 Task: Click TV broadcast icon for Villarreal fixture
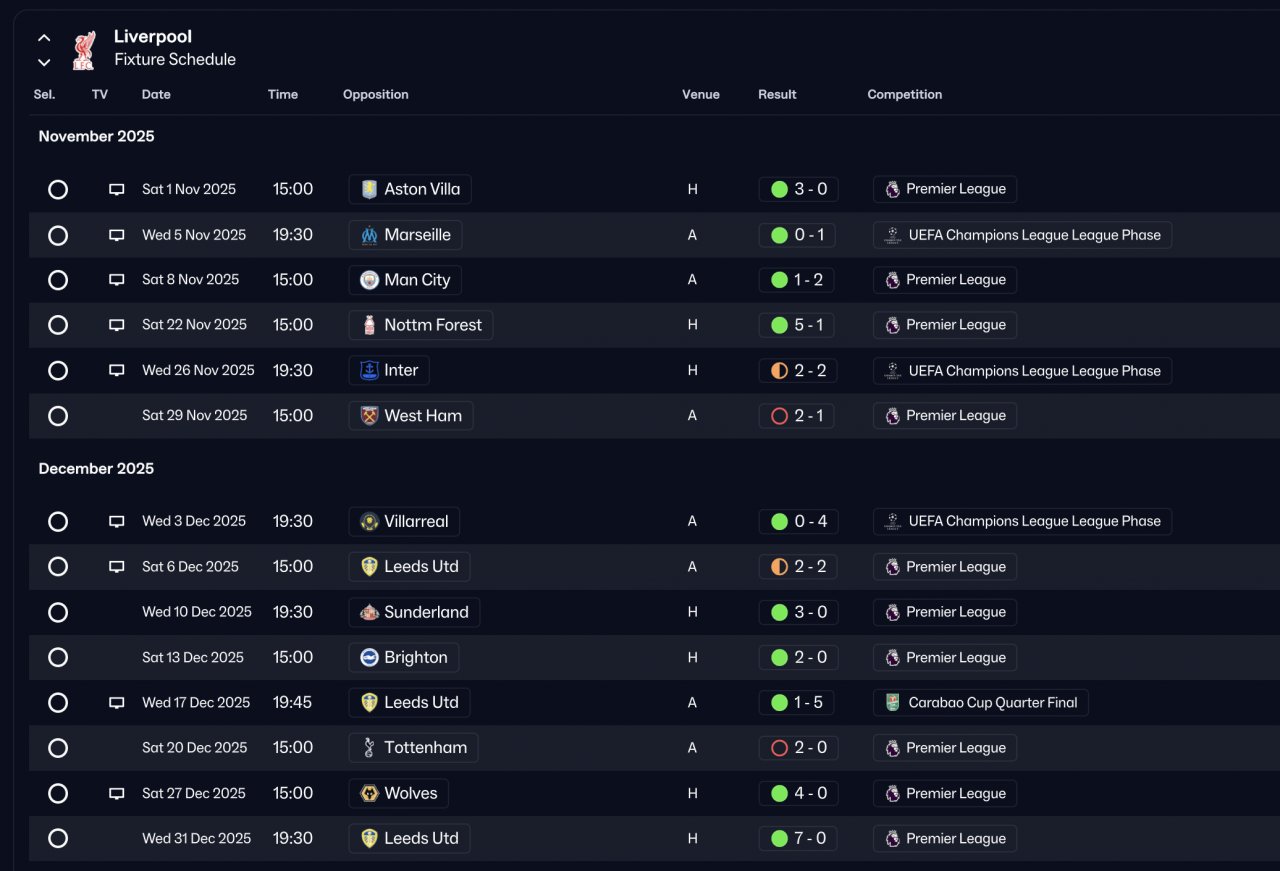click(x=117, y=521)
